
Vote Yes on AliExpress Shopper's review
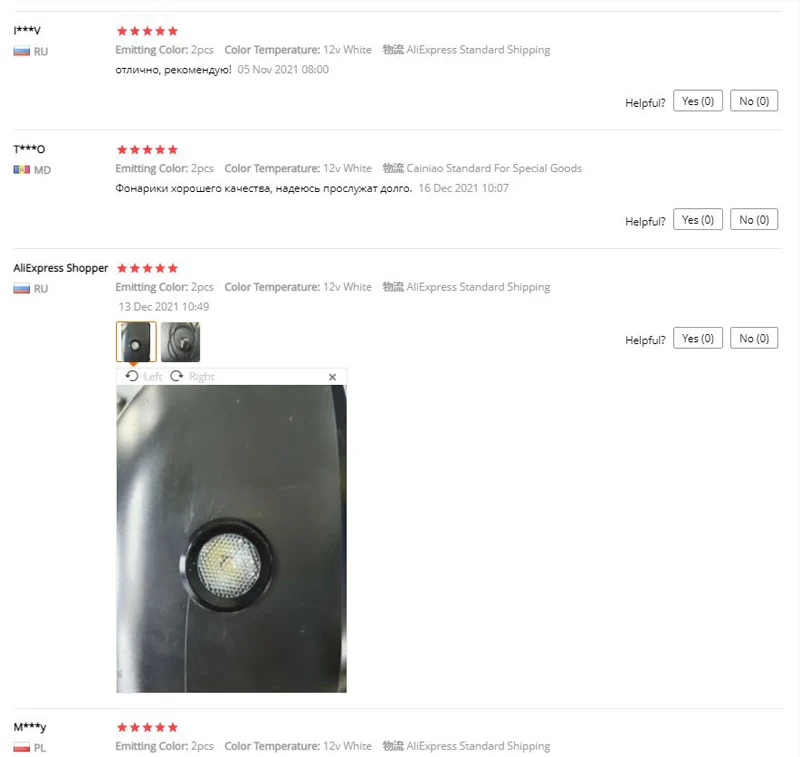697,338
